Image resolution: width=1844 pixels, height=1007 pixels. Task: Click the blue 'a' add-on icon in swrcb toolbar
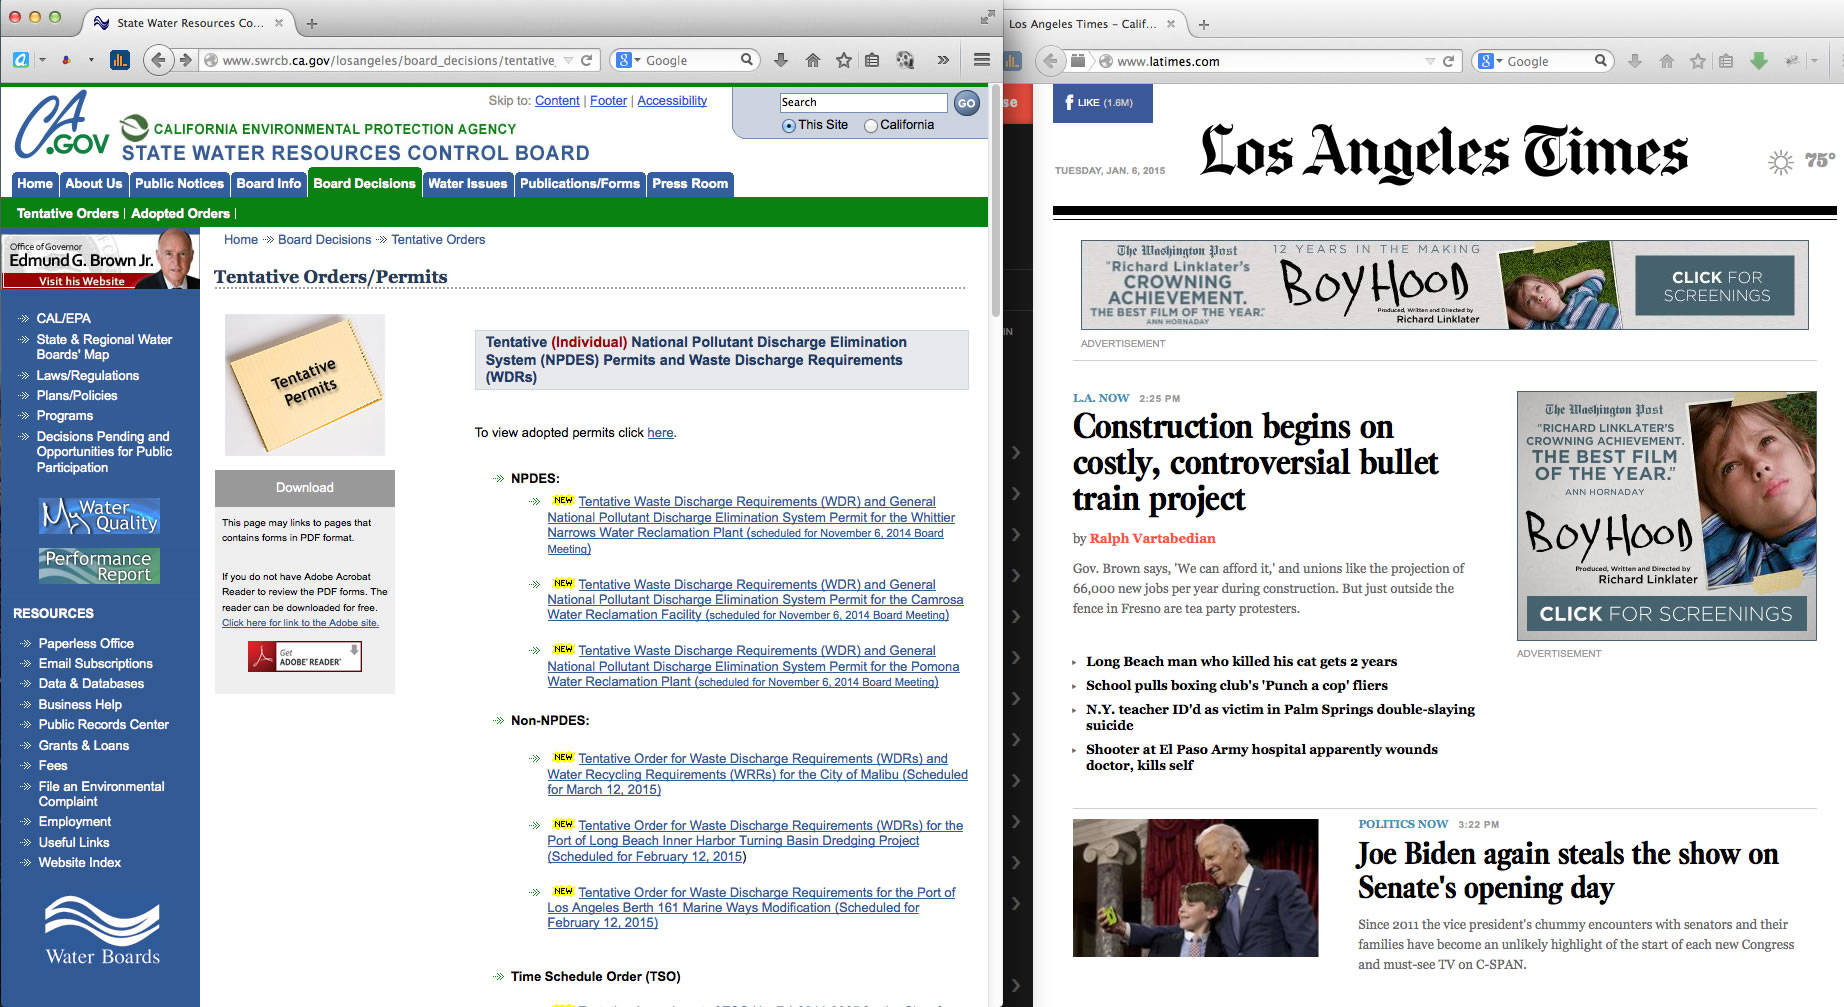[21, 60]
